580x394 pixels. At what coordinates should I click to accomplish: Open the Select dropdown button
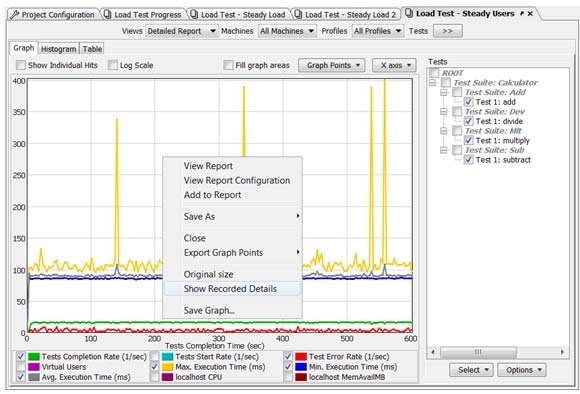pyautogui.click(x=471, y=370)
